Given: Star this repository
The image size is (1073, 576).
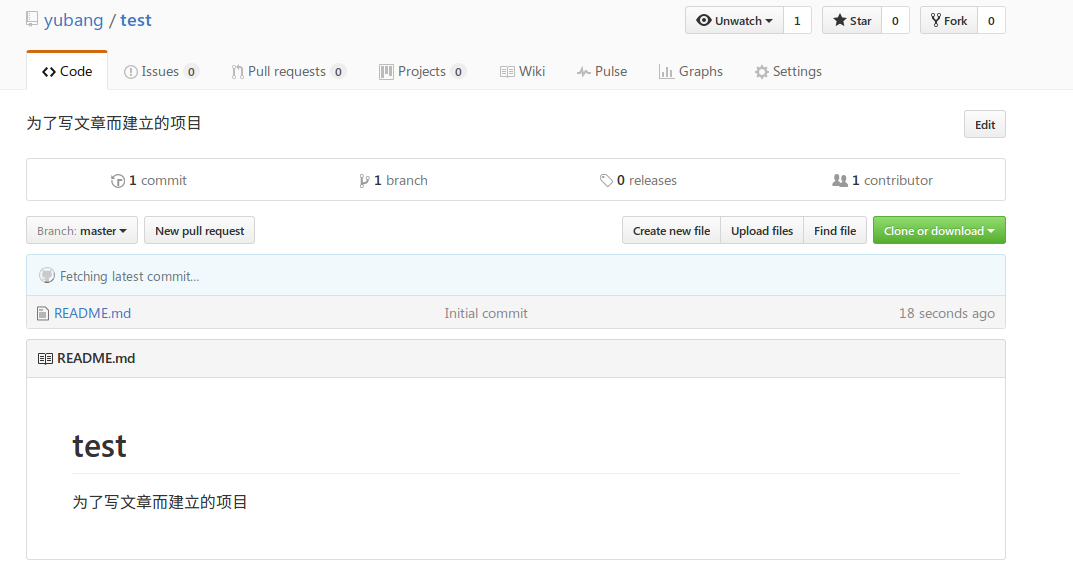Looking at the screenshot, I should click(x=852, y=21).
